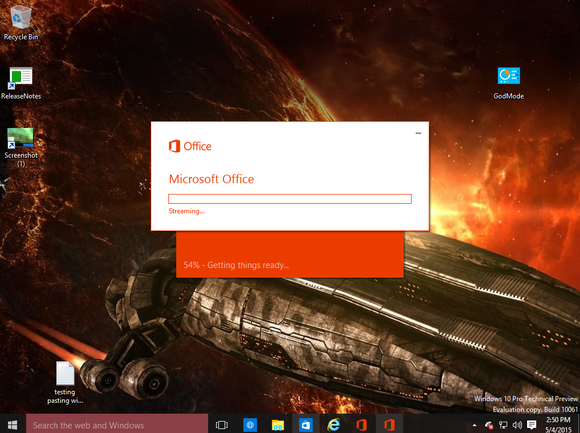Click the first Office taskbar icon
580x433 pixels.
[361, 425]
